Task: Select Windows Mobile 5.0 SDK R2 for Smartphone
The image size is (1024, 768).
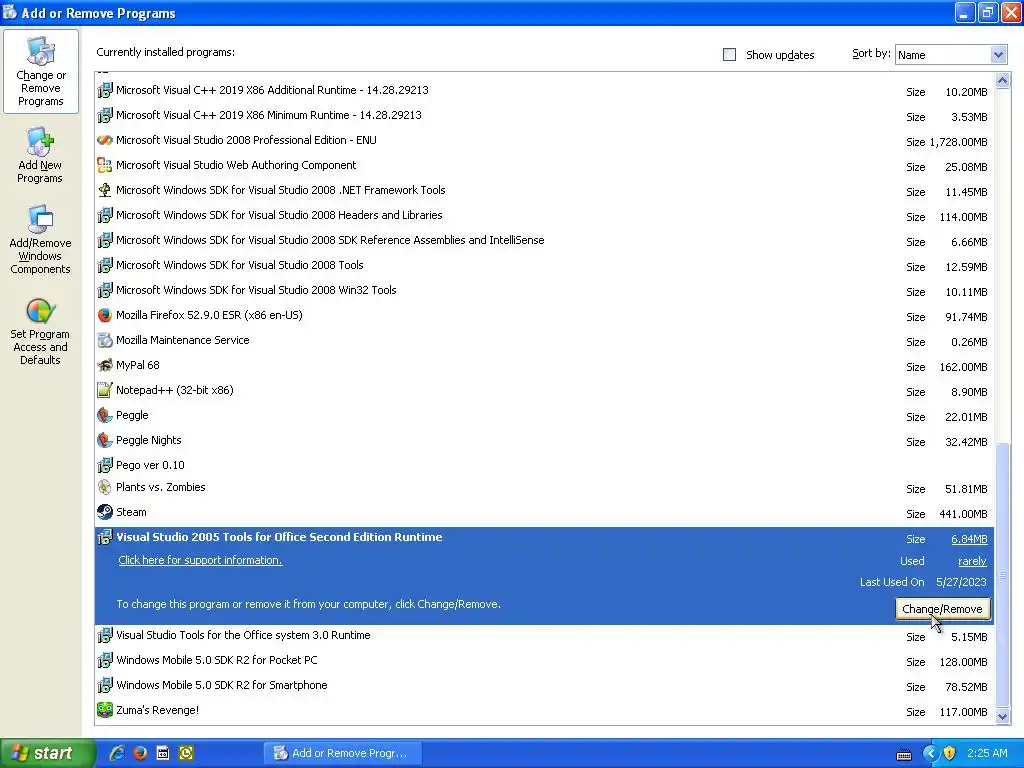Action: pos(221,685)
